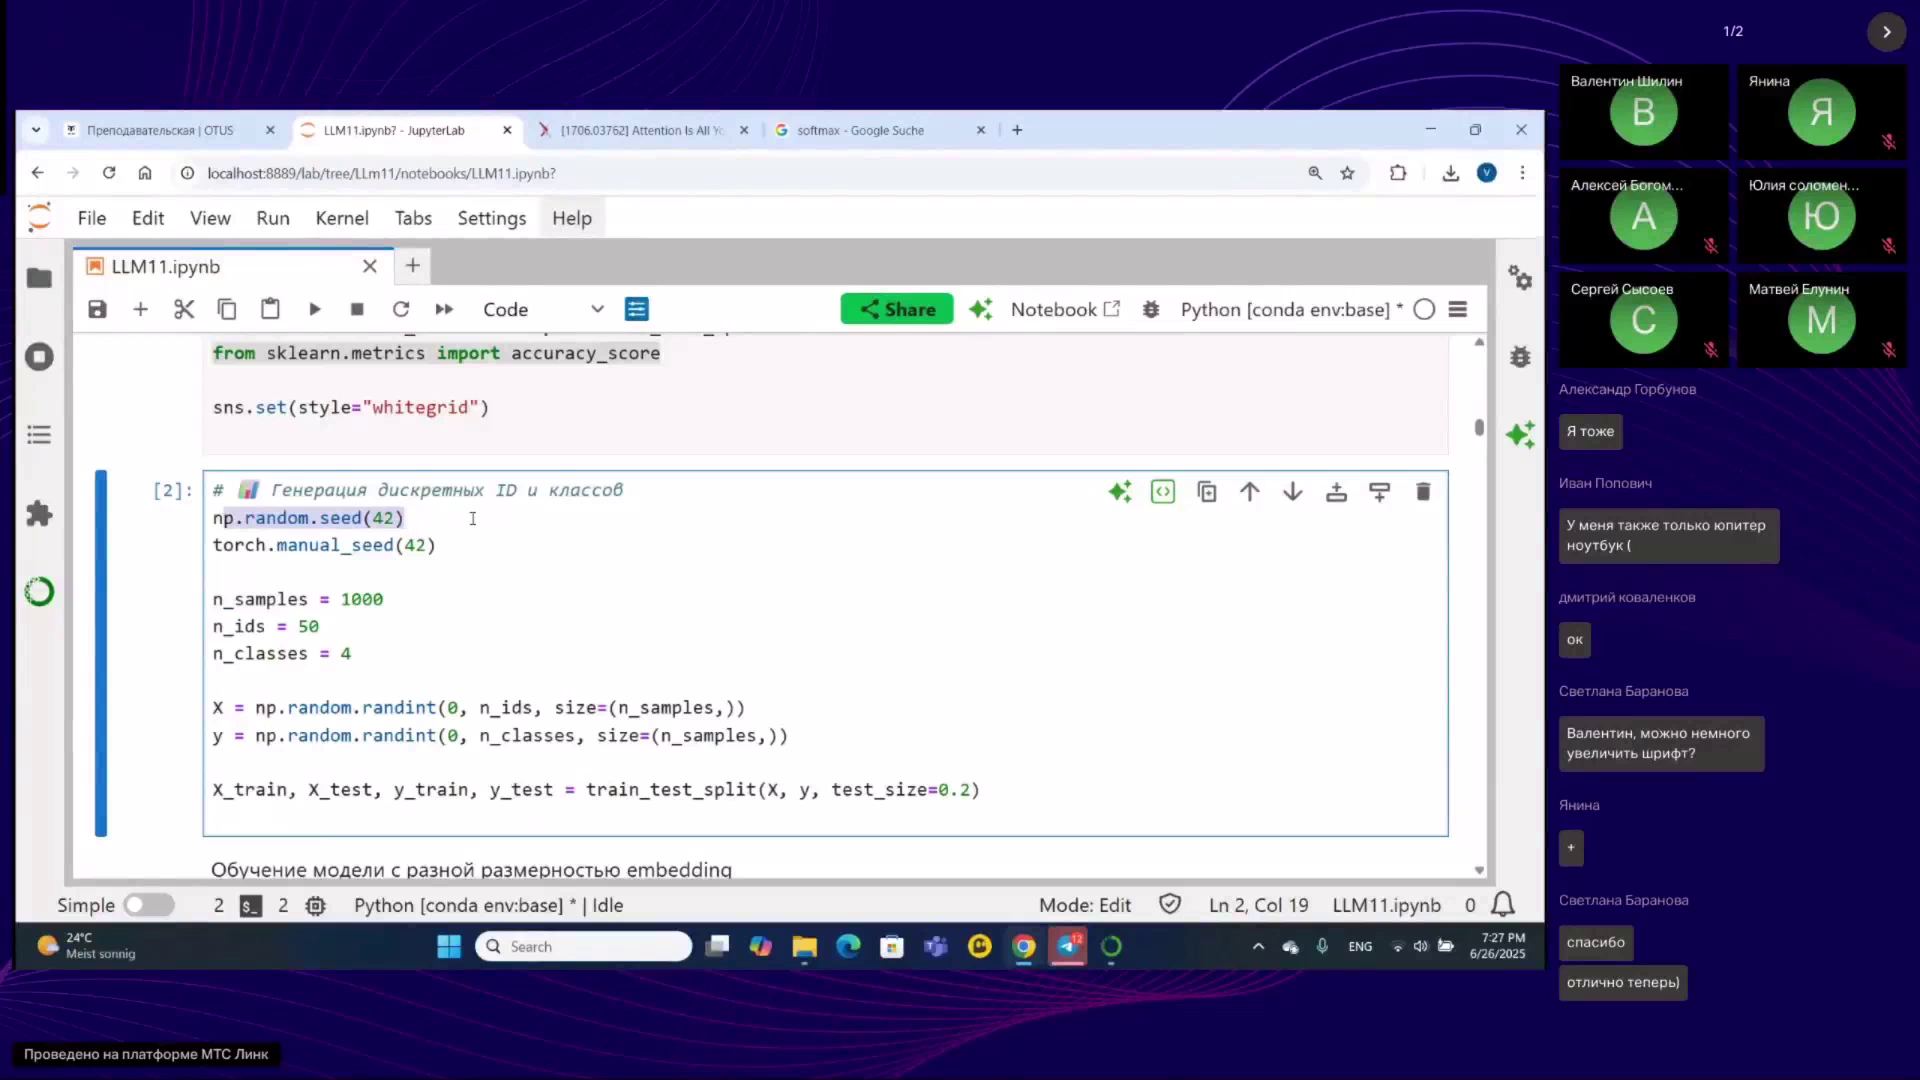Click the Windows taskbar Search box

click(x=584, y=947)
